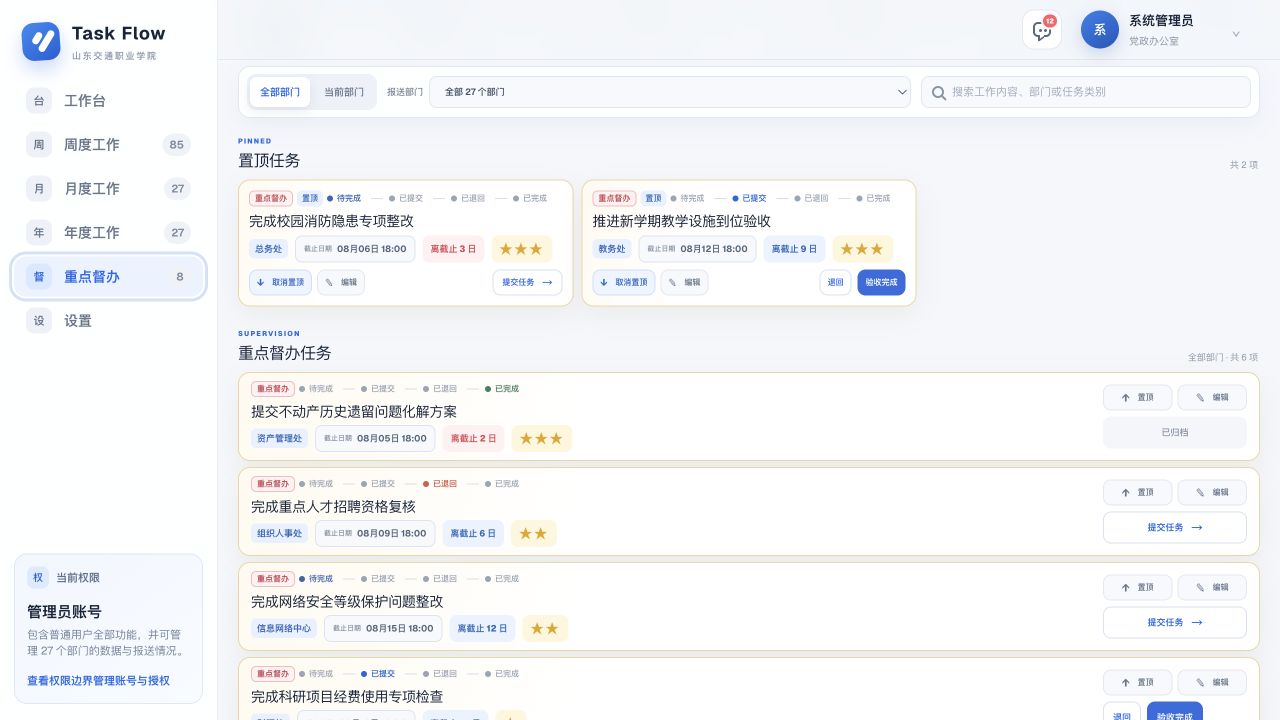
Task: Click the 权 icon in 当前权限 panel
Action: click(x=38, y=578)
